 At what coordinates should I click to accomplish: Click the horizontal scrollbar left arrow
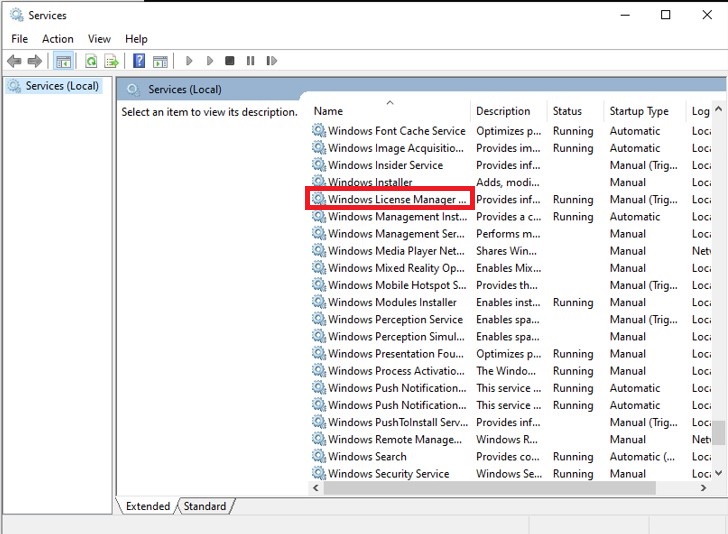(316, 488)
